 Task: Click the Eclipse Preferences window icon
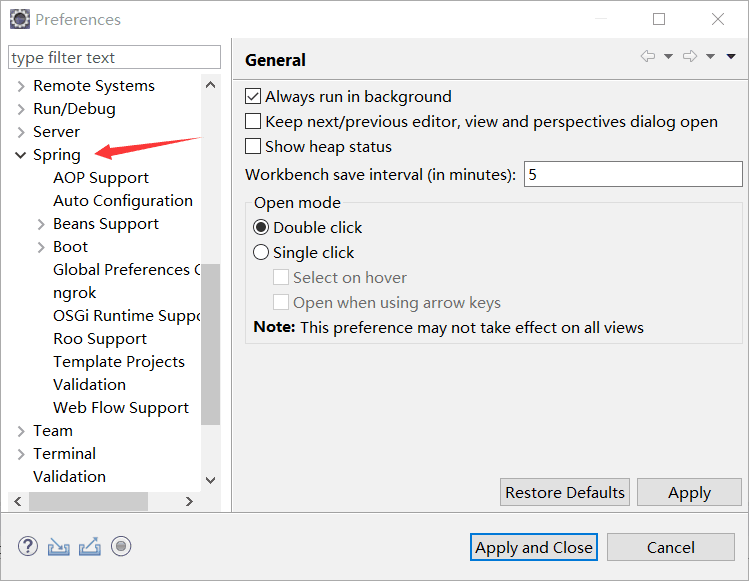coord(20,19)
